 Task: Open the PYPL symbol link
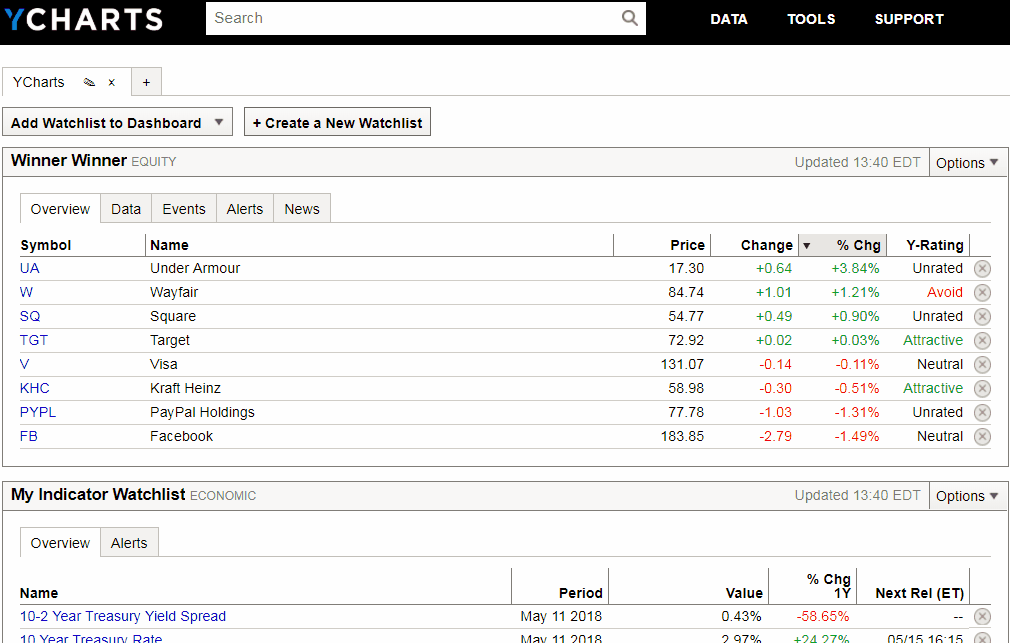[38, 412]
